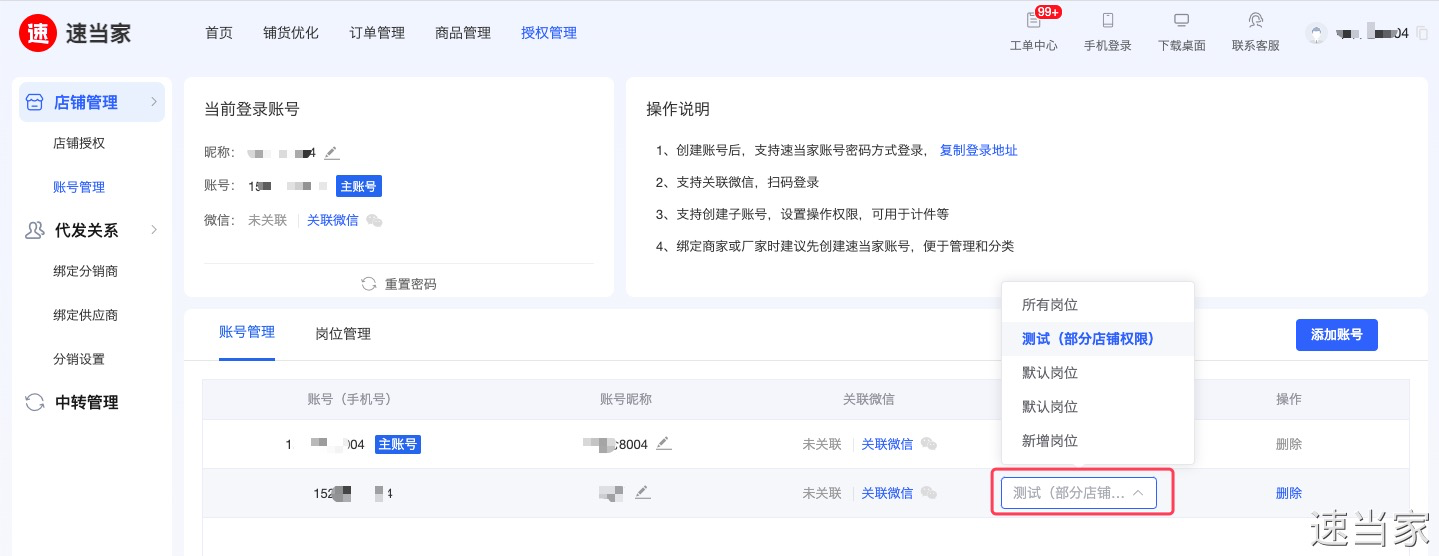Screen dimensions: 1439x556
Task: Click the 复制登录地址 link
Action: 978,151
